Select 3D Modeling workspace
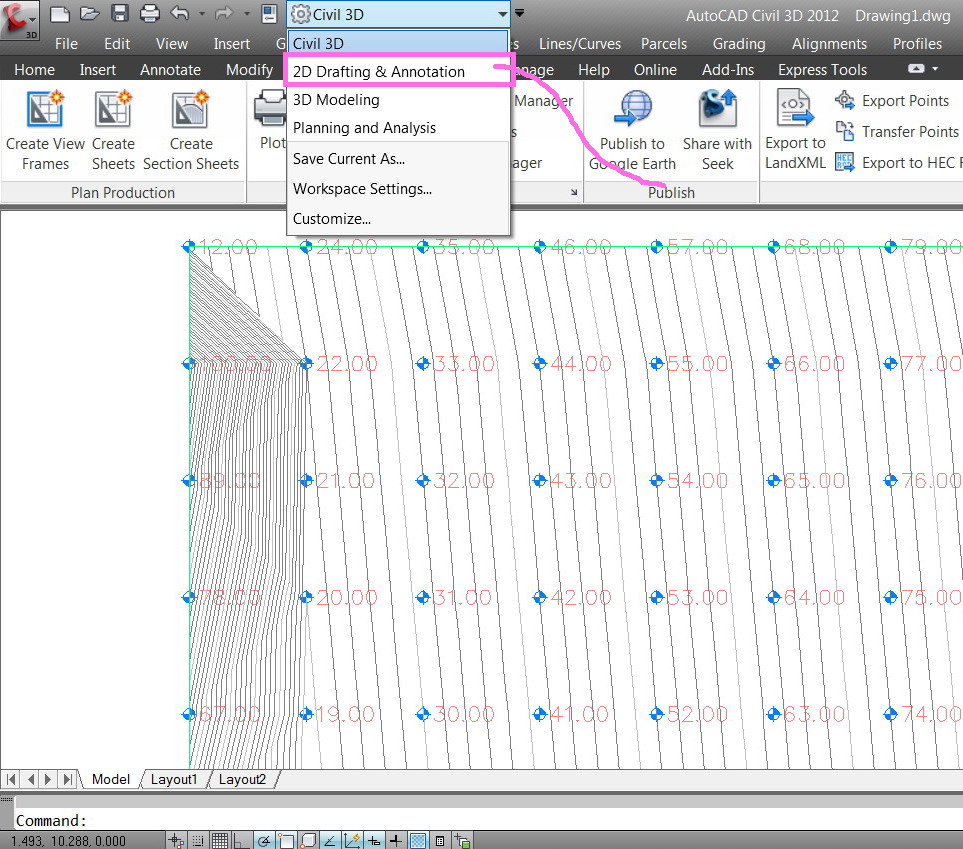963x849 pixels. 398,100
